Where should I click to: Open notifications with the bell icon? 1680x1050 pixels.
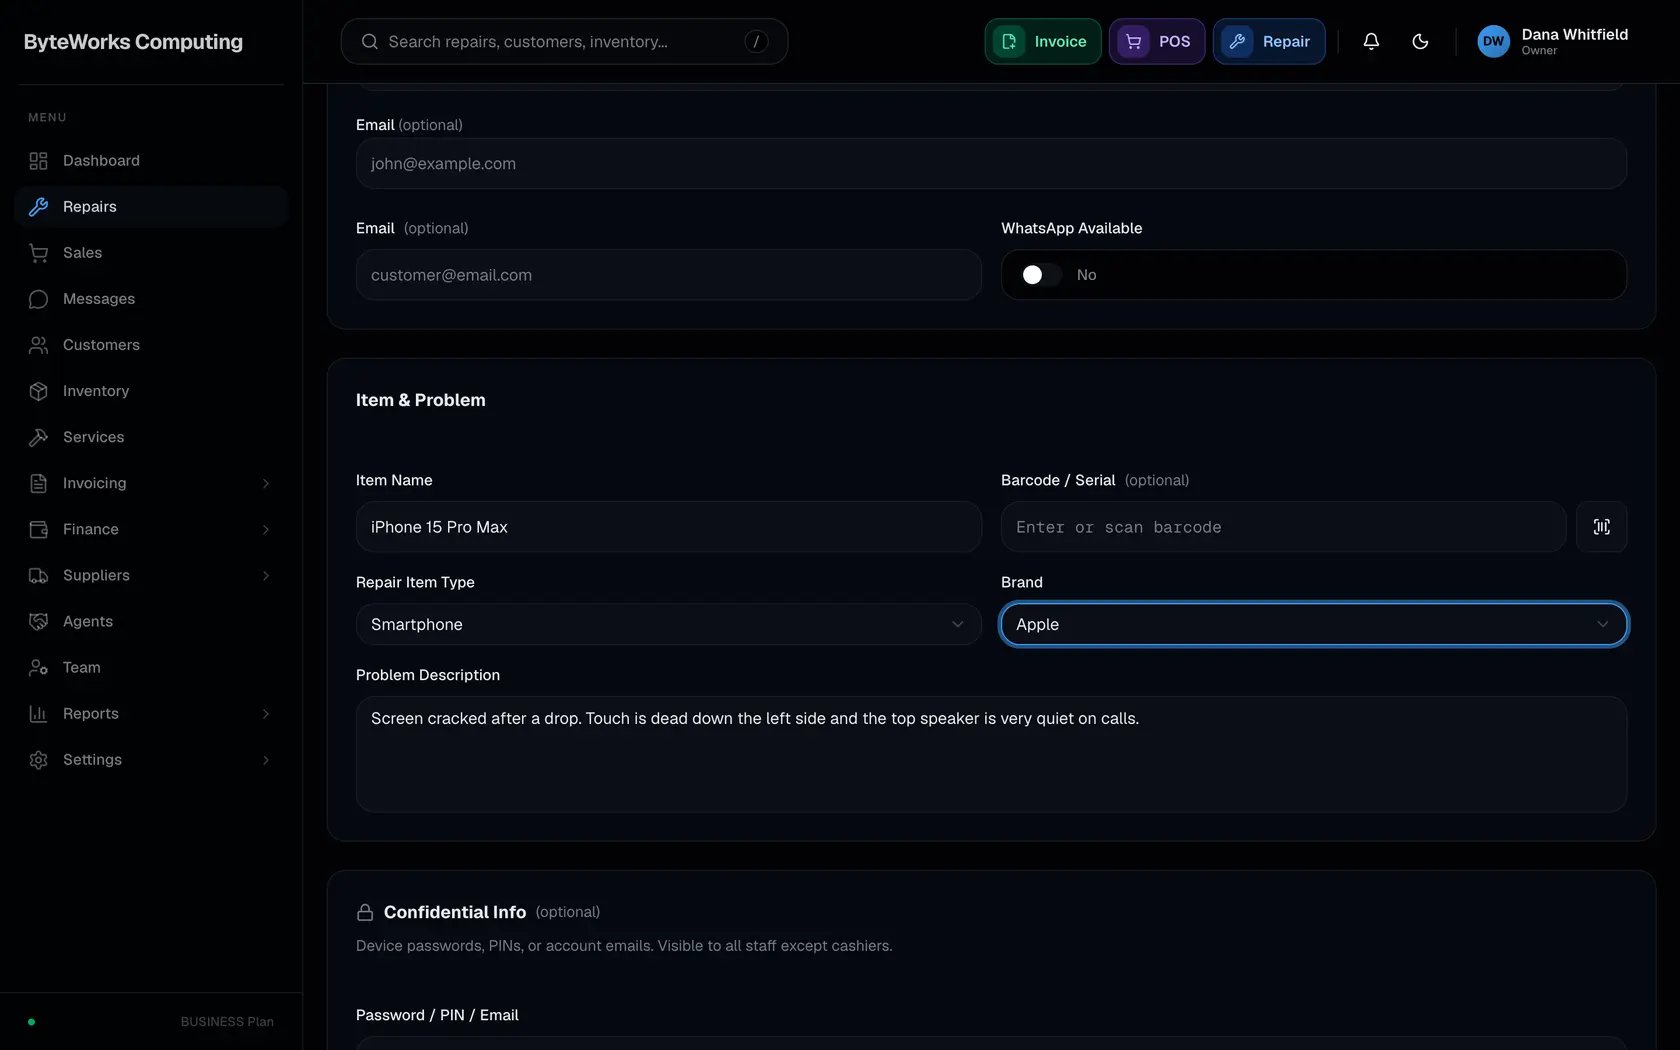click(x=1371, y=41)
